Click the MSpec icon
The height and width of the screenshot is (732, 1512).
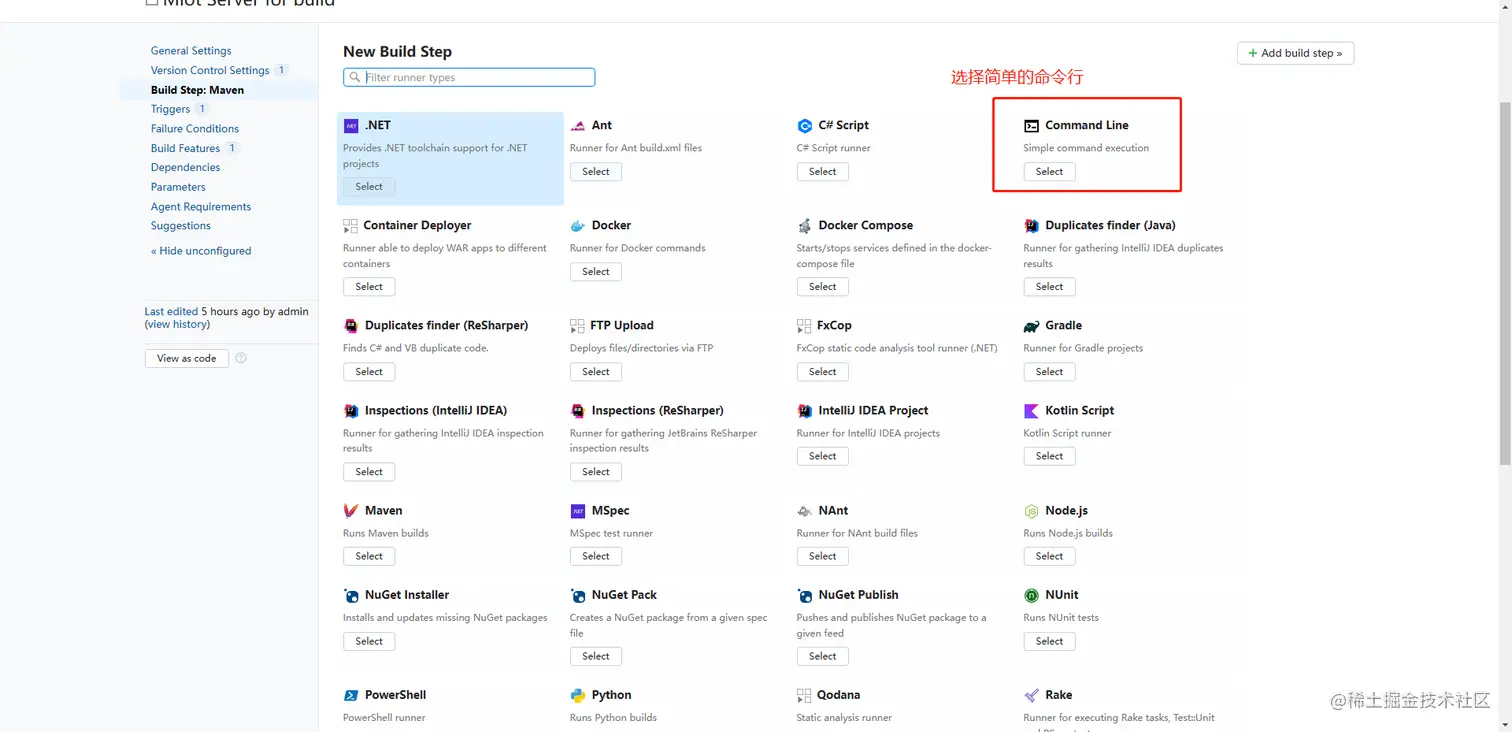coord(577,511)
